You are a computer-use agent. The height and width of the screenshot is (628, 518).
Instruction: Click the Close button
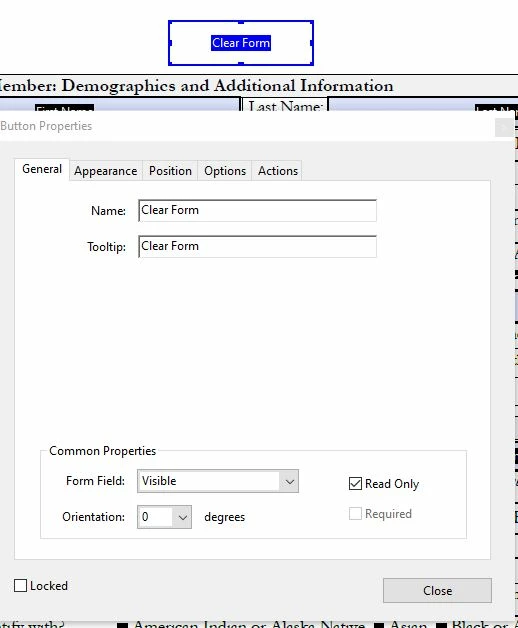click(x=437, y=590)
